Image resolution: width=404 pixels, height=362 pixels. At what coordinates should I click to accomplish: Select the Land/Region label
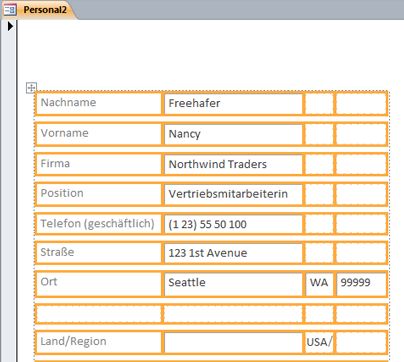click(x=98, y=342)
